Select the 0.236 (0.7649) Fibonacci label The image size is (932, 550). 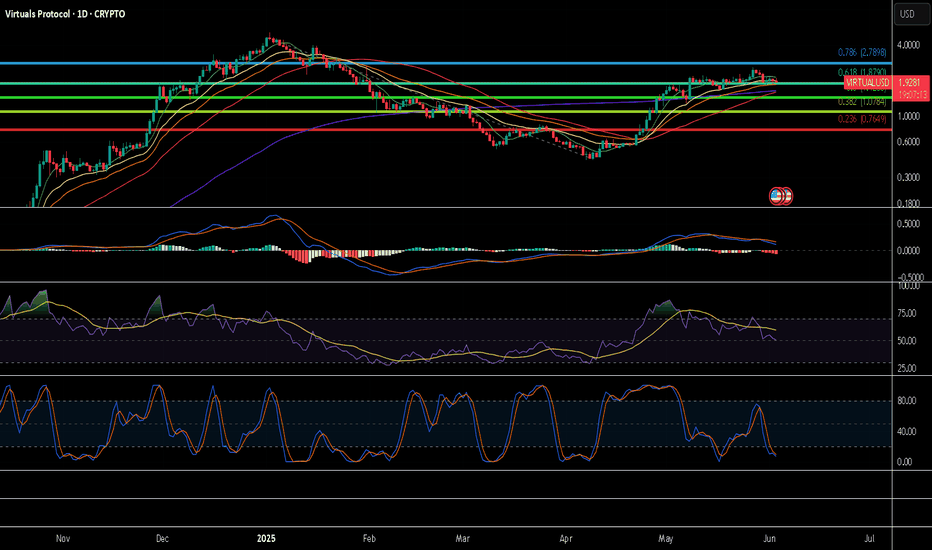point(859,119)
